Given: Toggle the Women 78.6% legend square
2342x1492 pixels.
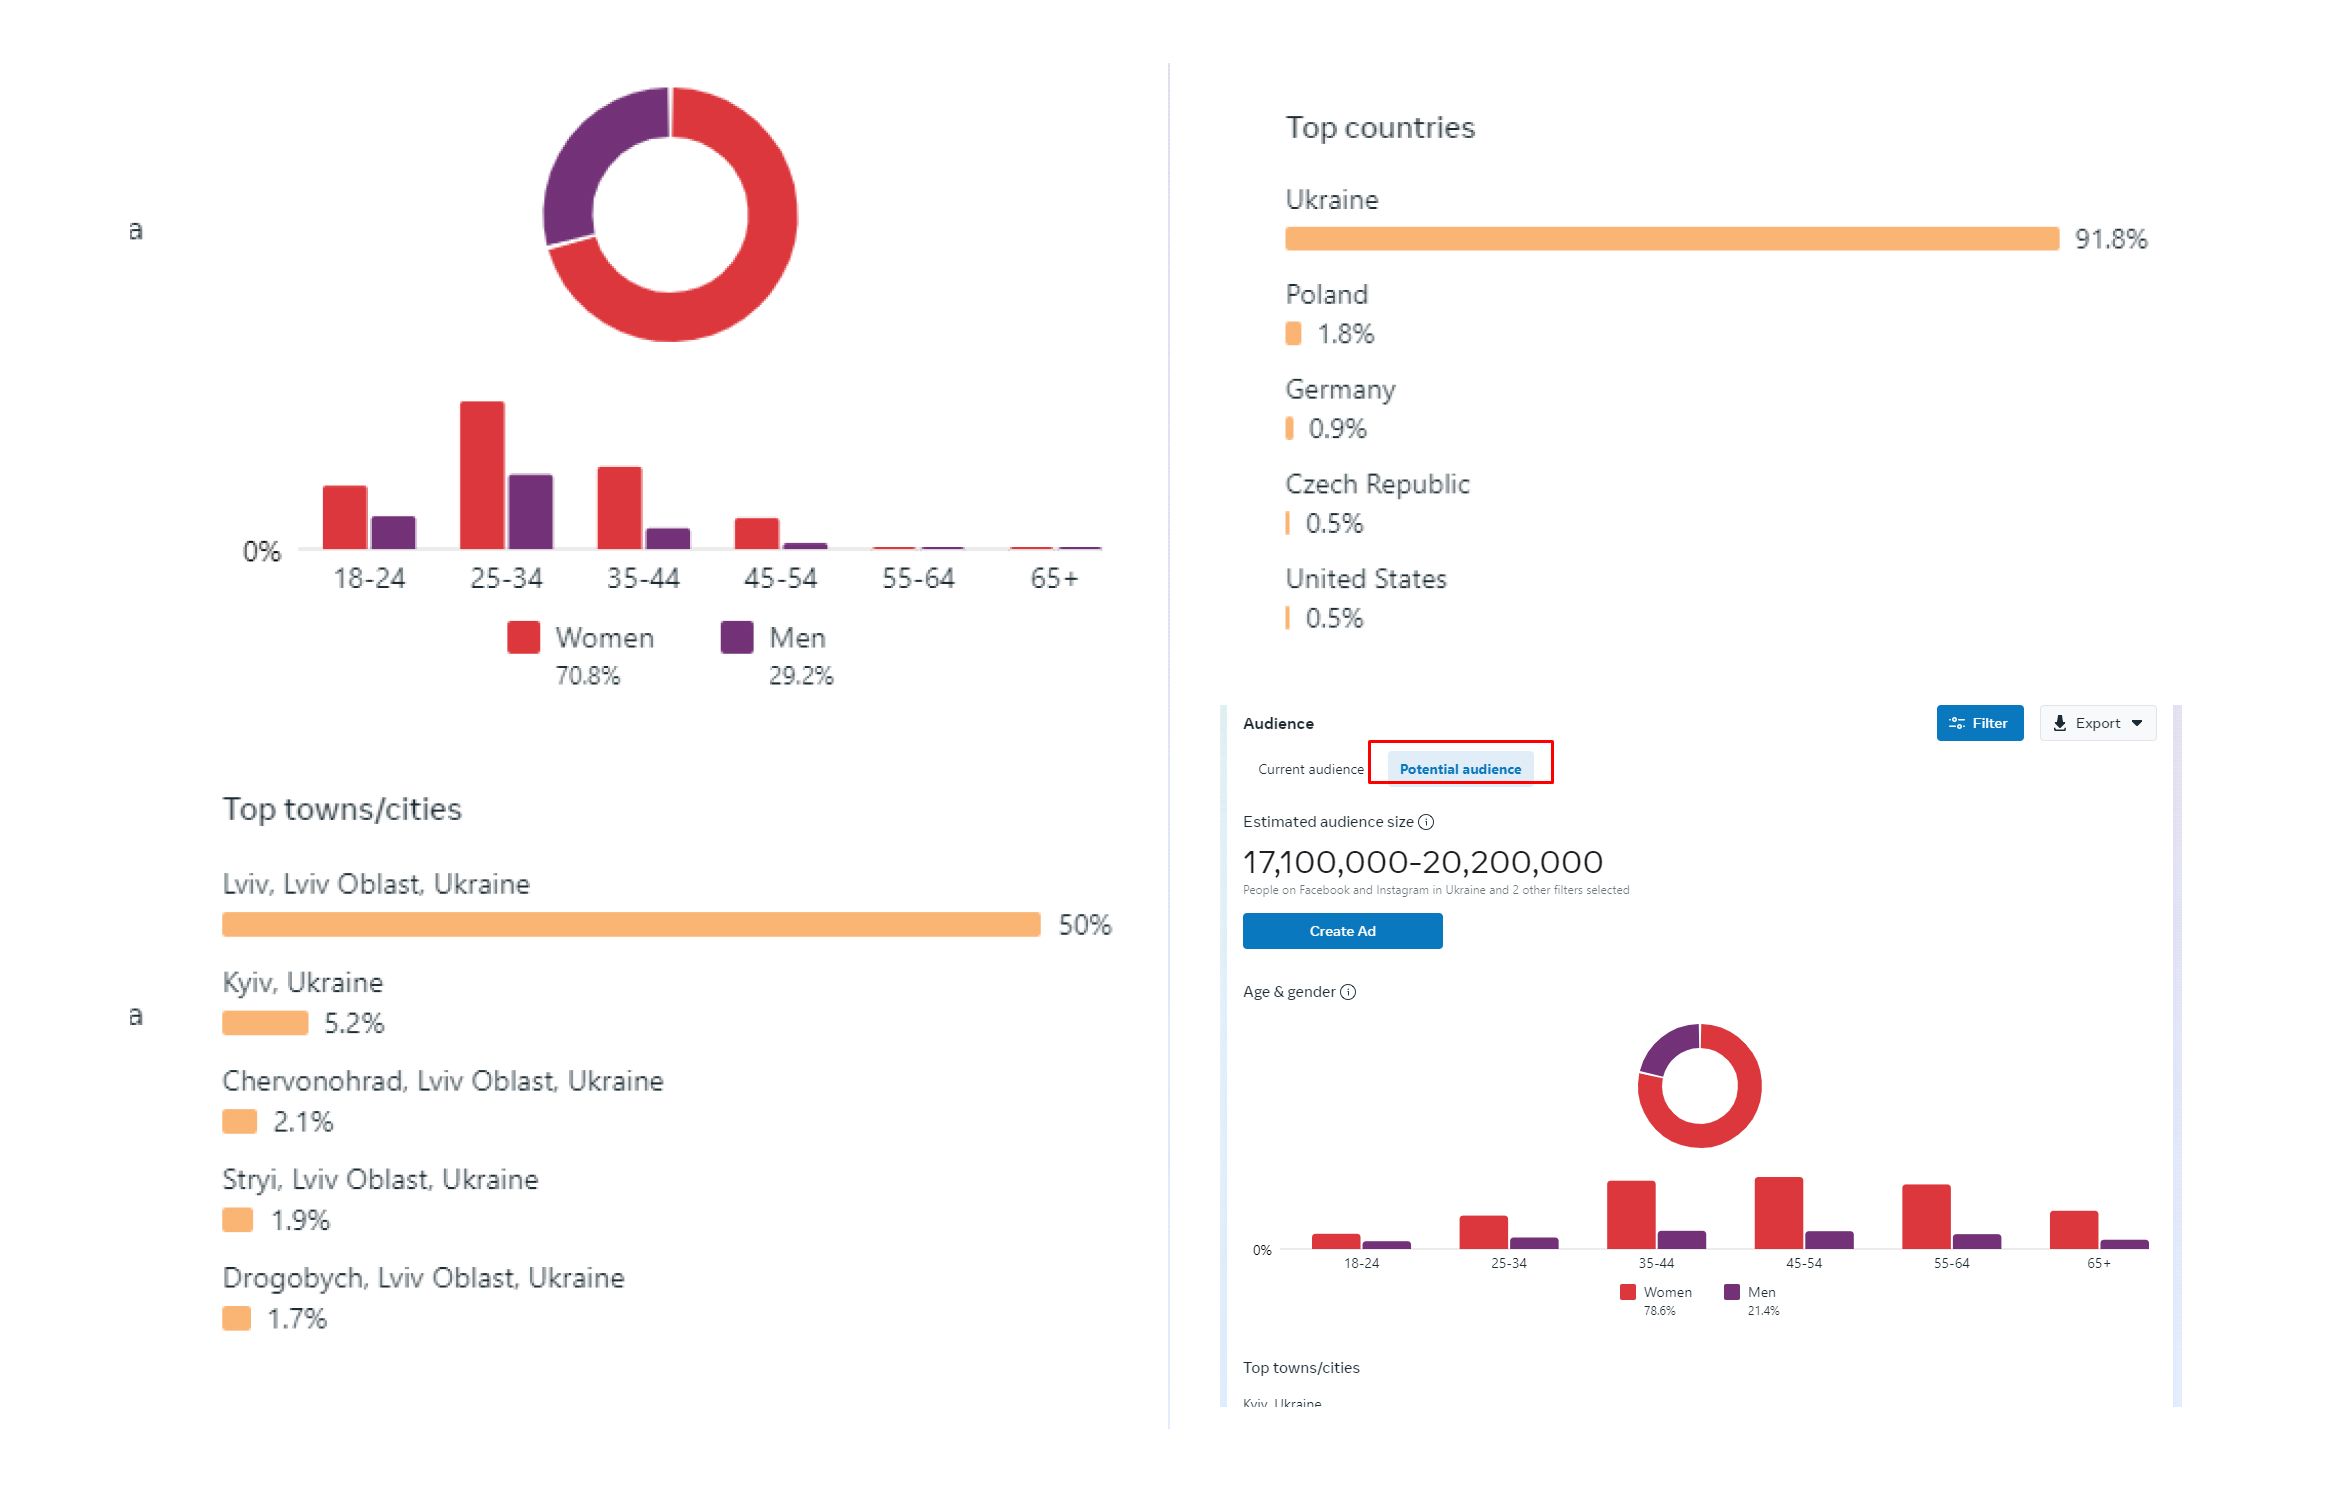Looking at the screenshot, I should (1627, 1292).
